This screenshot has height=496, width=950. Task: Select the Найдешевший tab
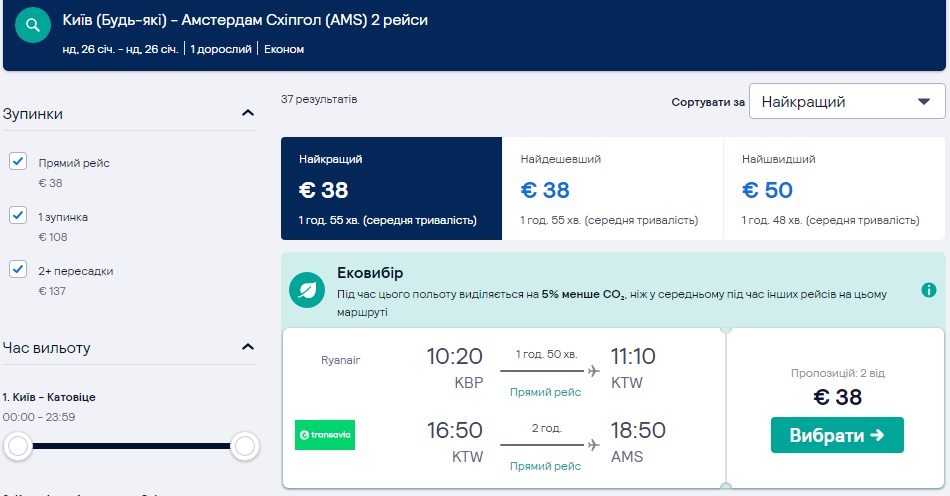point(611,189)
